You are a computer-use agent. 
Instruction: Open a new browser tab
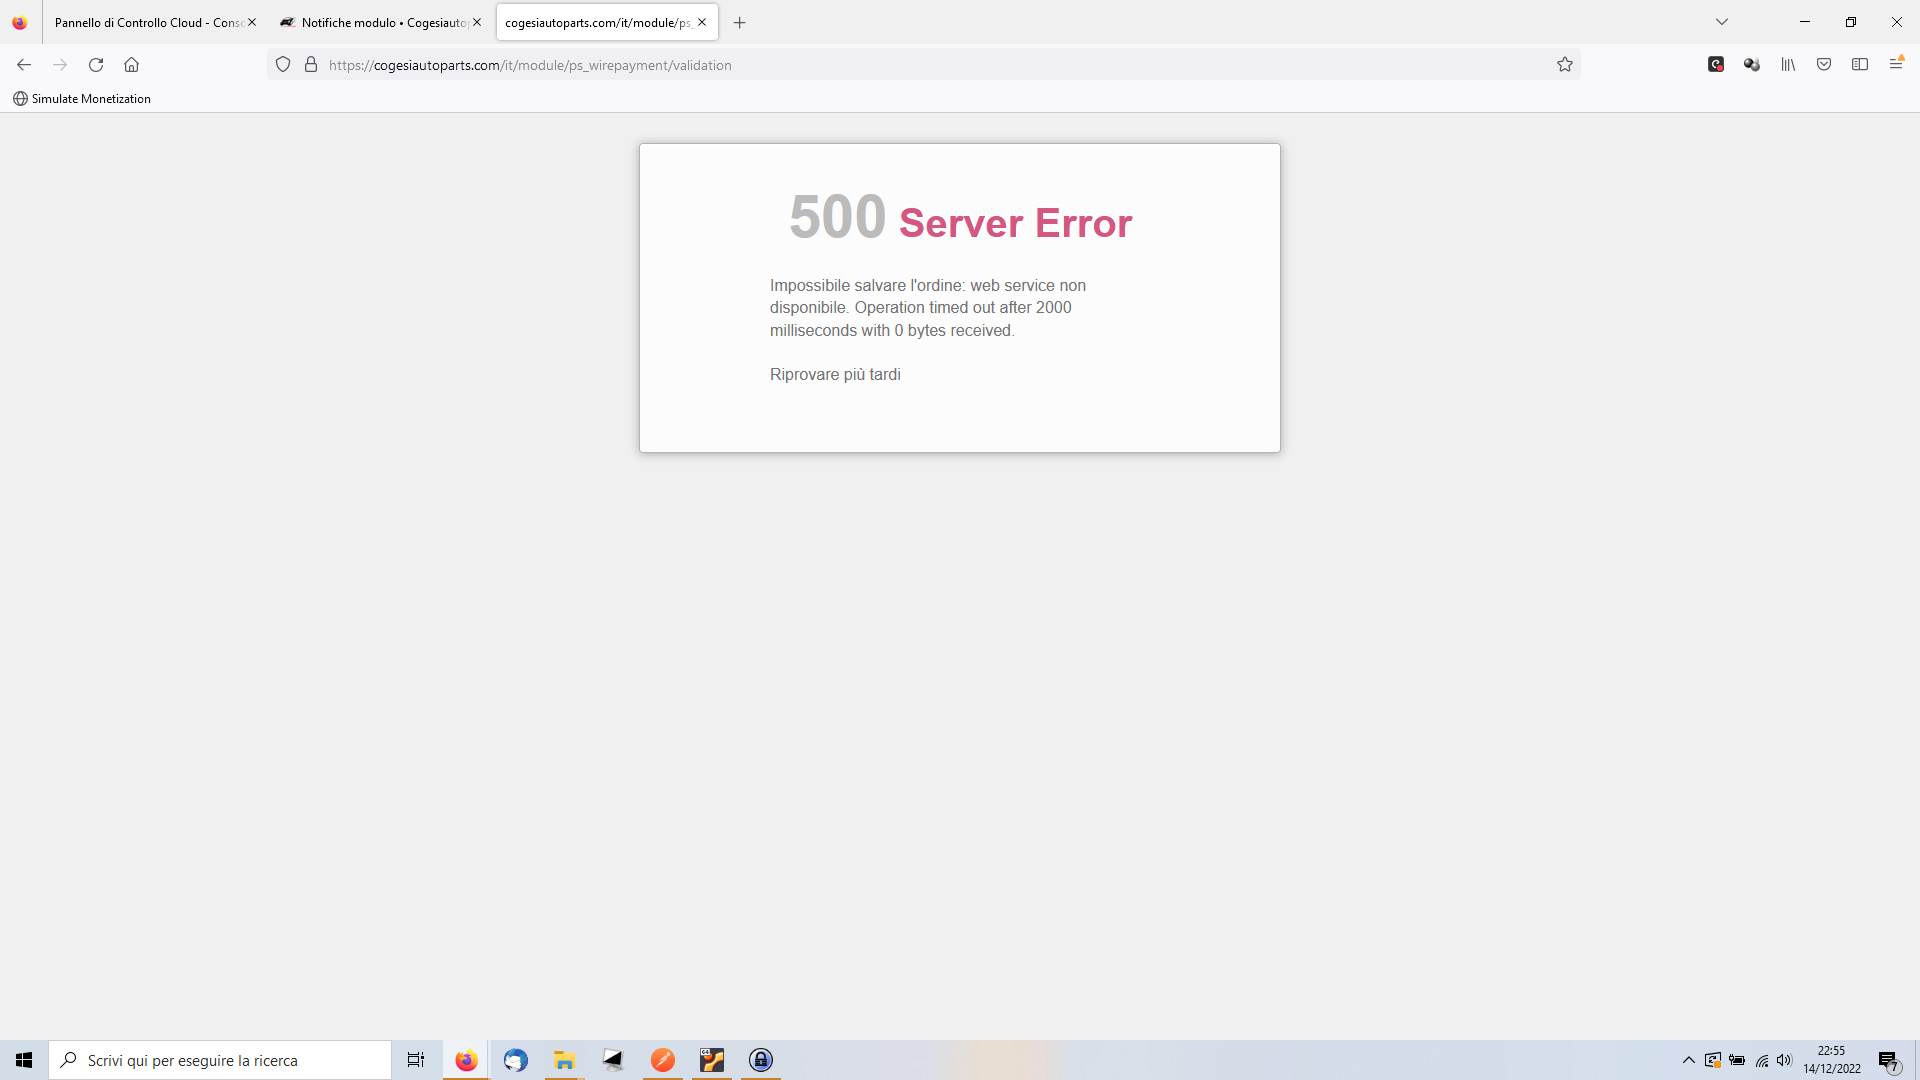coord(740,22)
